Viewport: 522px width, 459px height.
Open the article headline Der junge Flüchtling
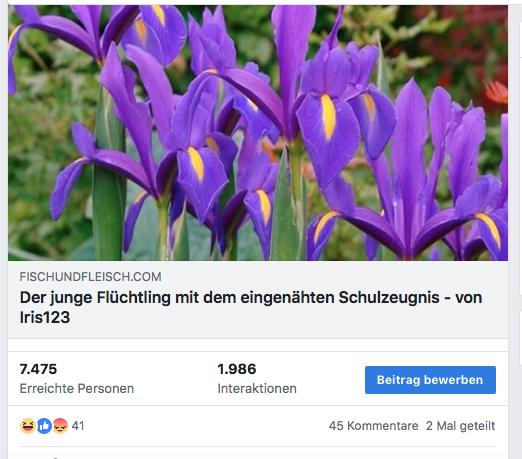click(x=251, y=307)
